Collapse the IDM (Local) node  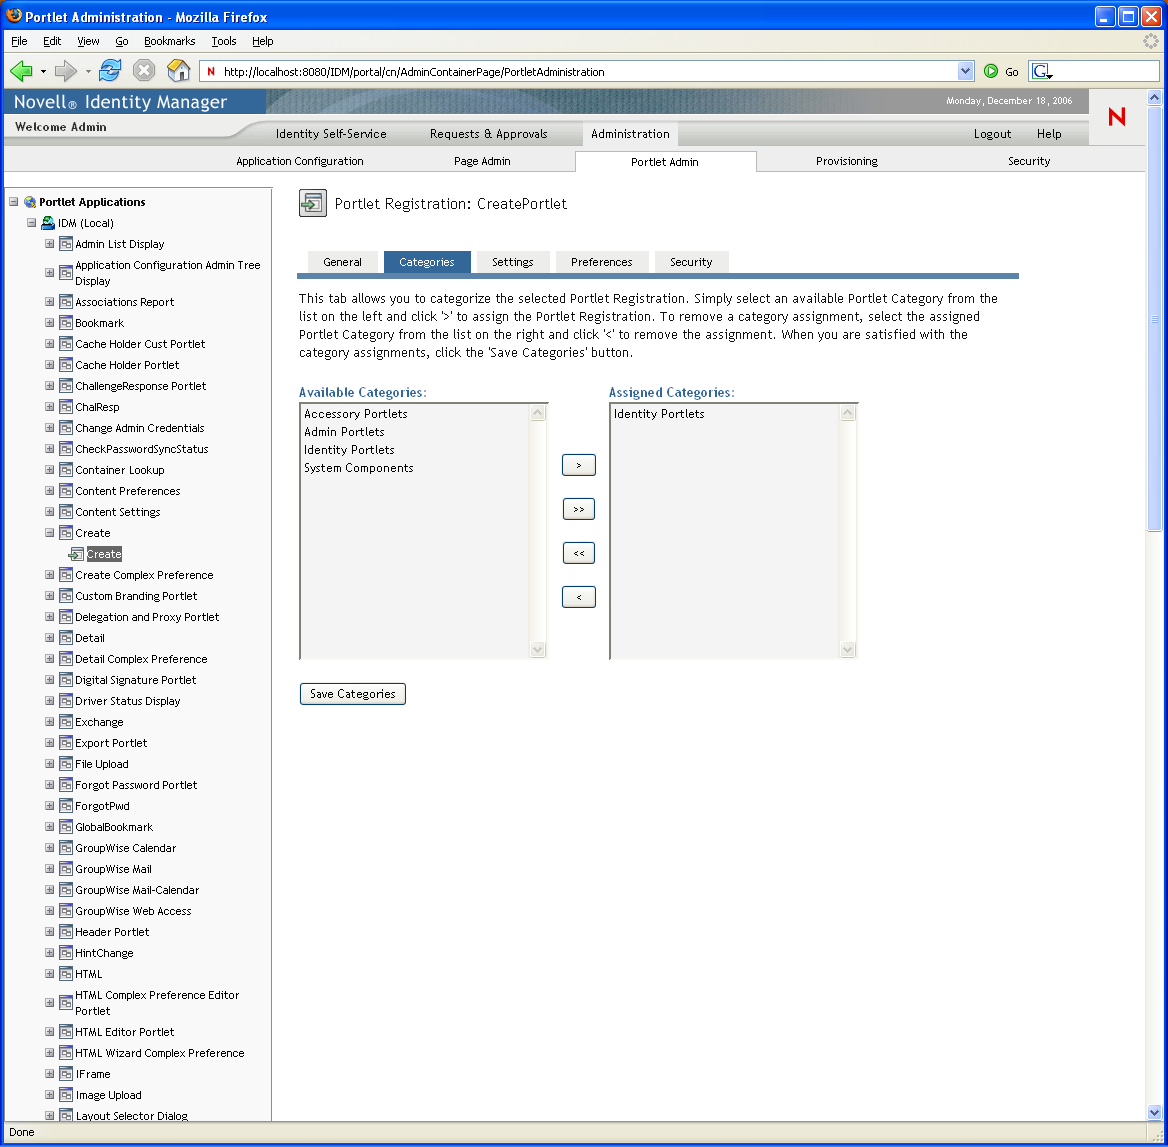[x=31, y=223]
